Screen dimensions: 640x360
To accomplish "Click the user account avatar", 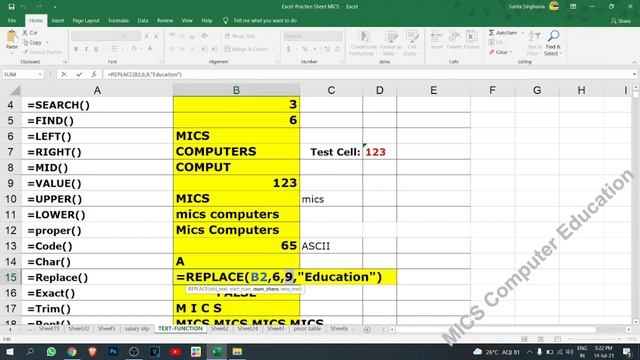I will 554,6.
